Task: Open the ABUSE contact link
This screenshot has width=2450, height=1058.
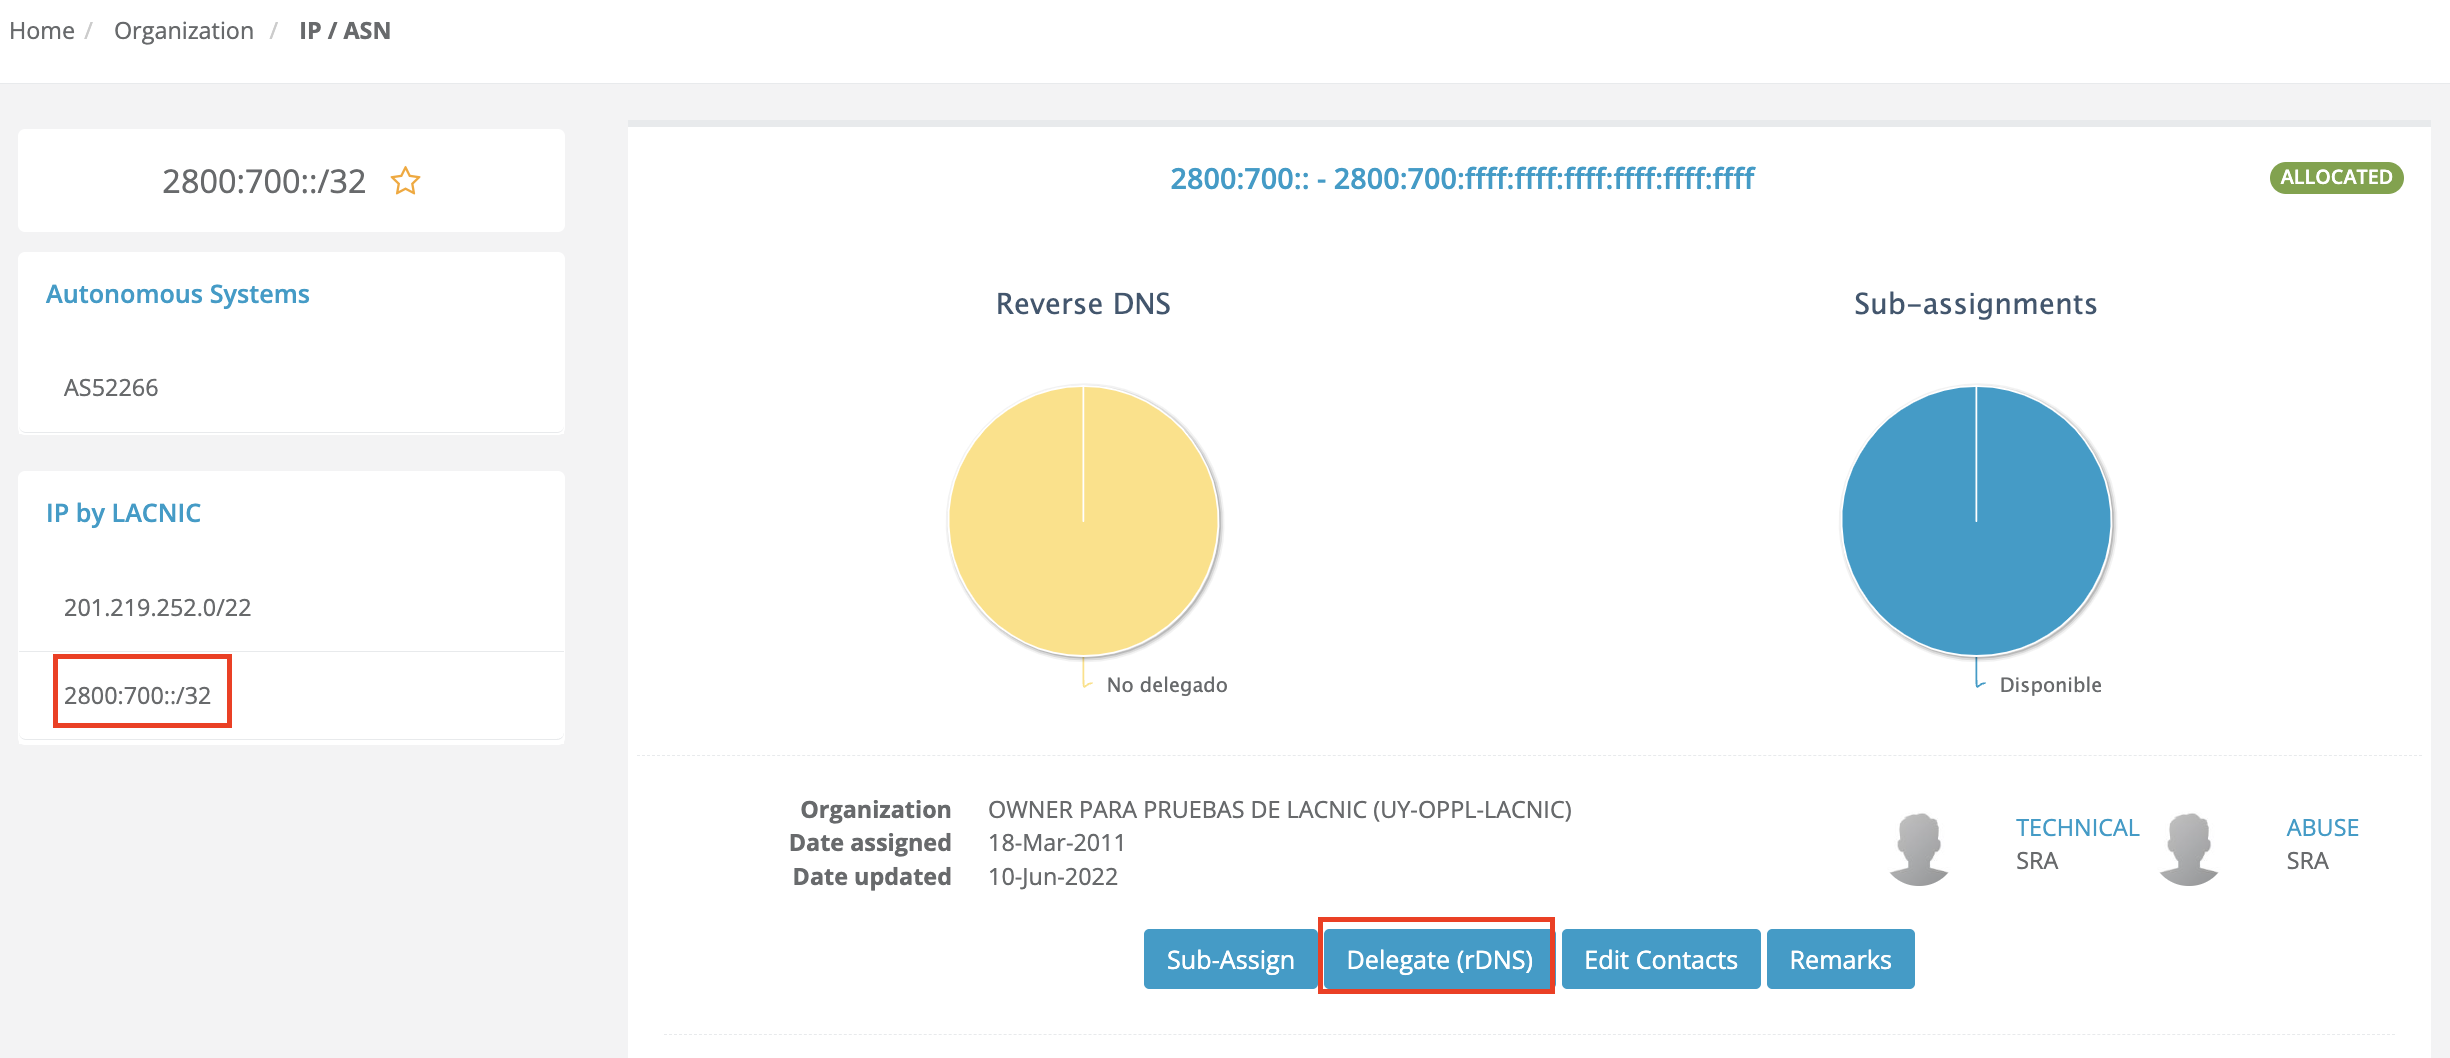Action: [2321, 828]
